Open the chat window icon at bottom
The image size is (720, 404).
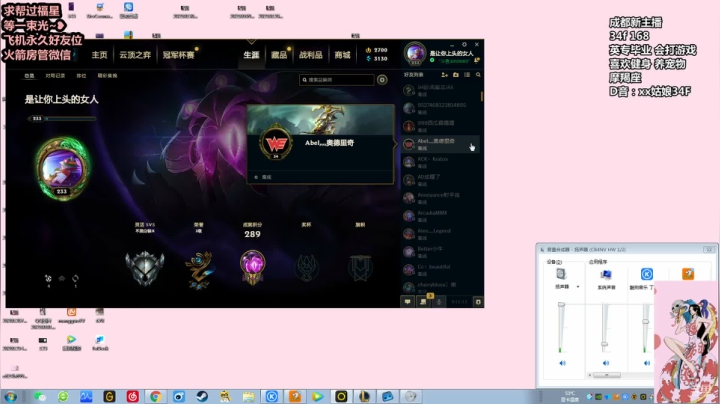coord(407,302)
